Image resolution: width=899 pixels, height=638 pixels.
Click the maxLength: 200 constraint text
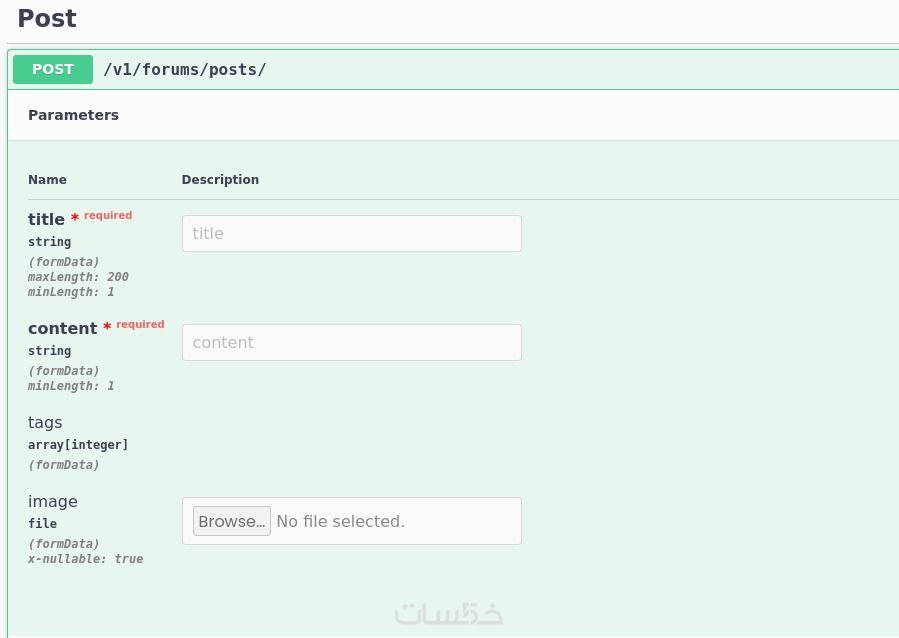click(78, 277)
